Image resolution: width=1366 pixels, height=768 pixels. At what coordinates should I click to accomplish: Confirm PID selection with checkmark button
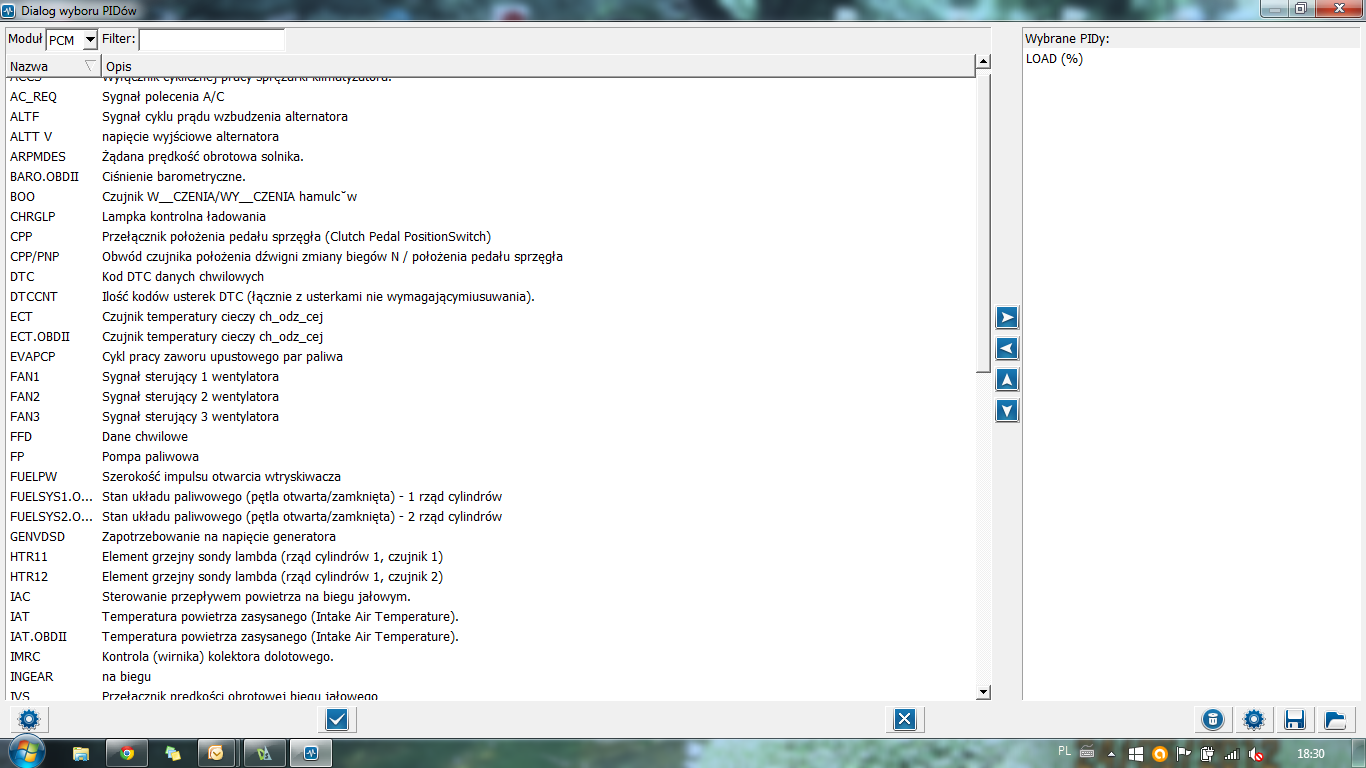tap(337, 719)
